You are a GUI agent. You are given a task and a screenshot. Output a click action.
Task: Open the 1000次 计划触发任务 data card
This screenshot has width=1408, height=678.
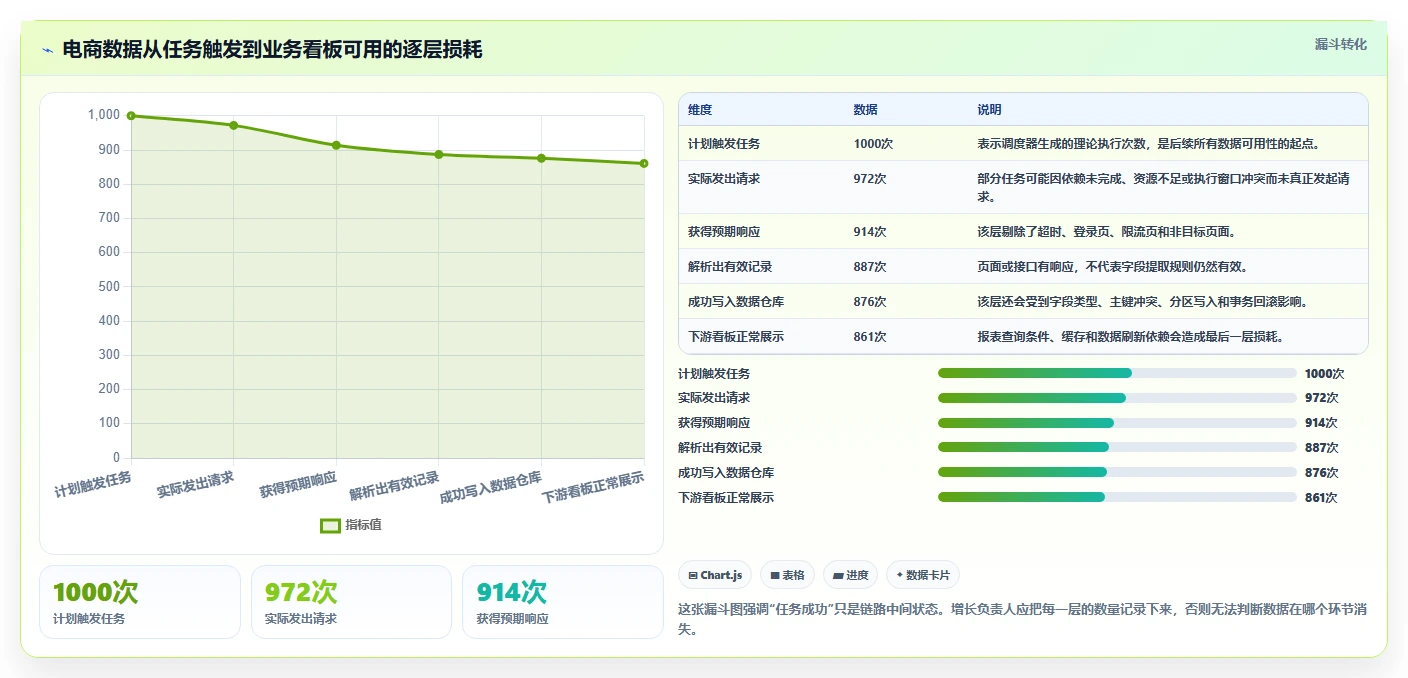point(140,602)
